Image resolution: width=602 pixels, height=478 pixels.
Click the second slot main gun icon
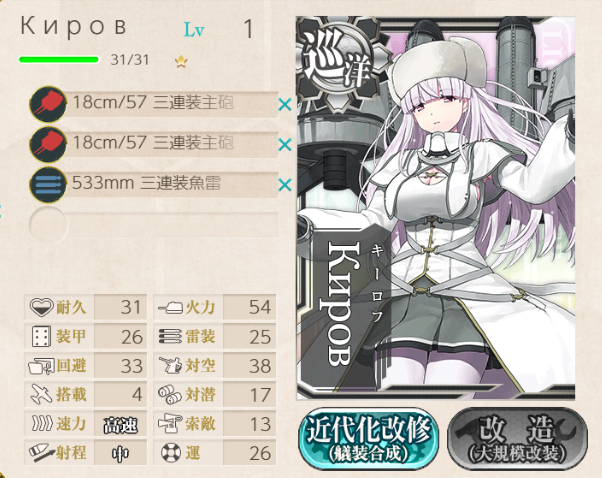pyautogui.click(x=48, y=144)
